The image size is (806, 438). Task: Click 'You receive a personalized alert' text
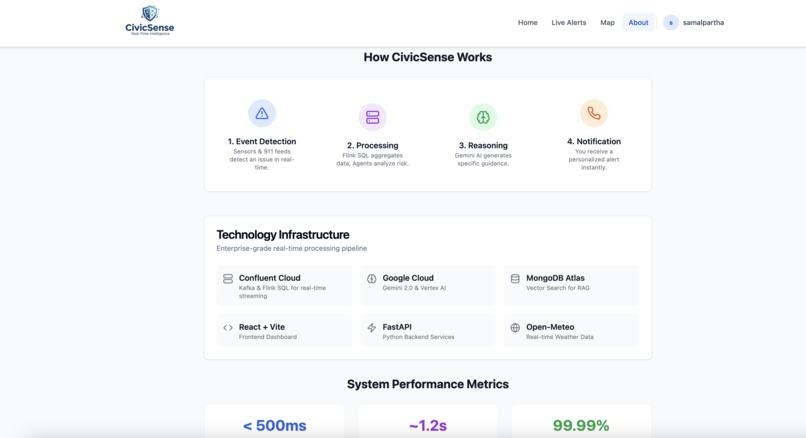pyautogui.click(x=594, y=159)
